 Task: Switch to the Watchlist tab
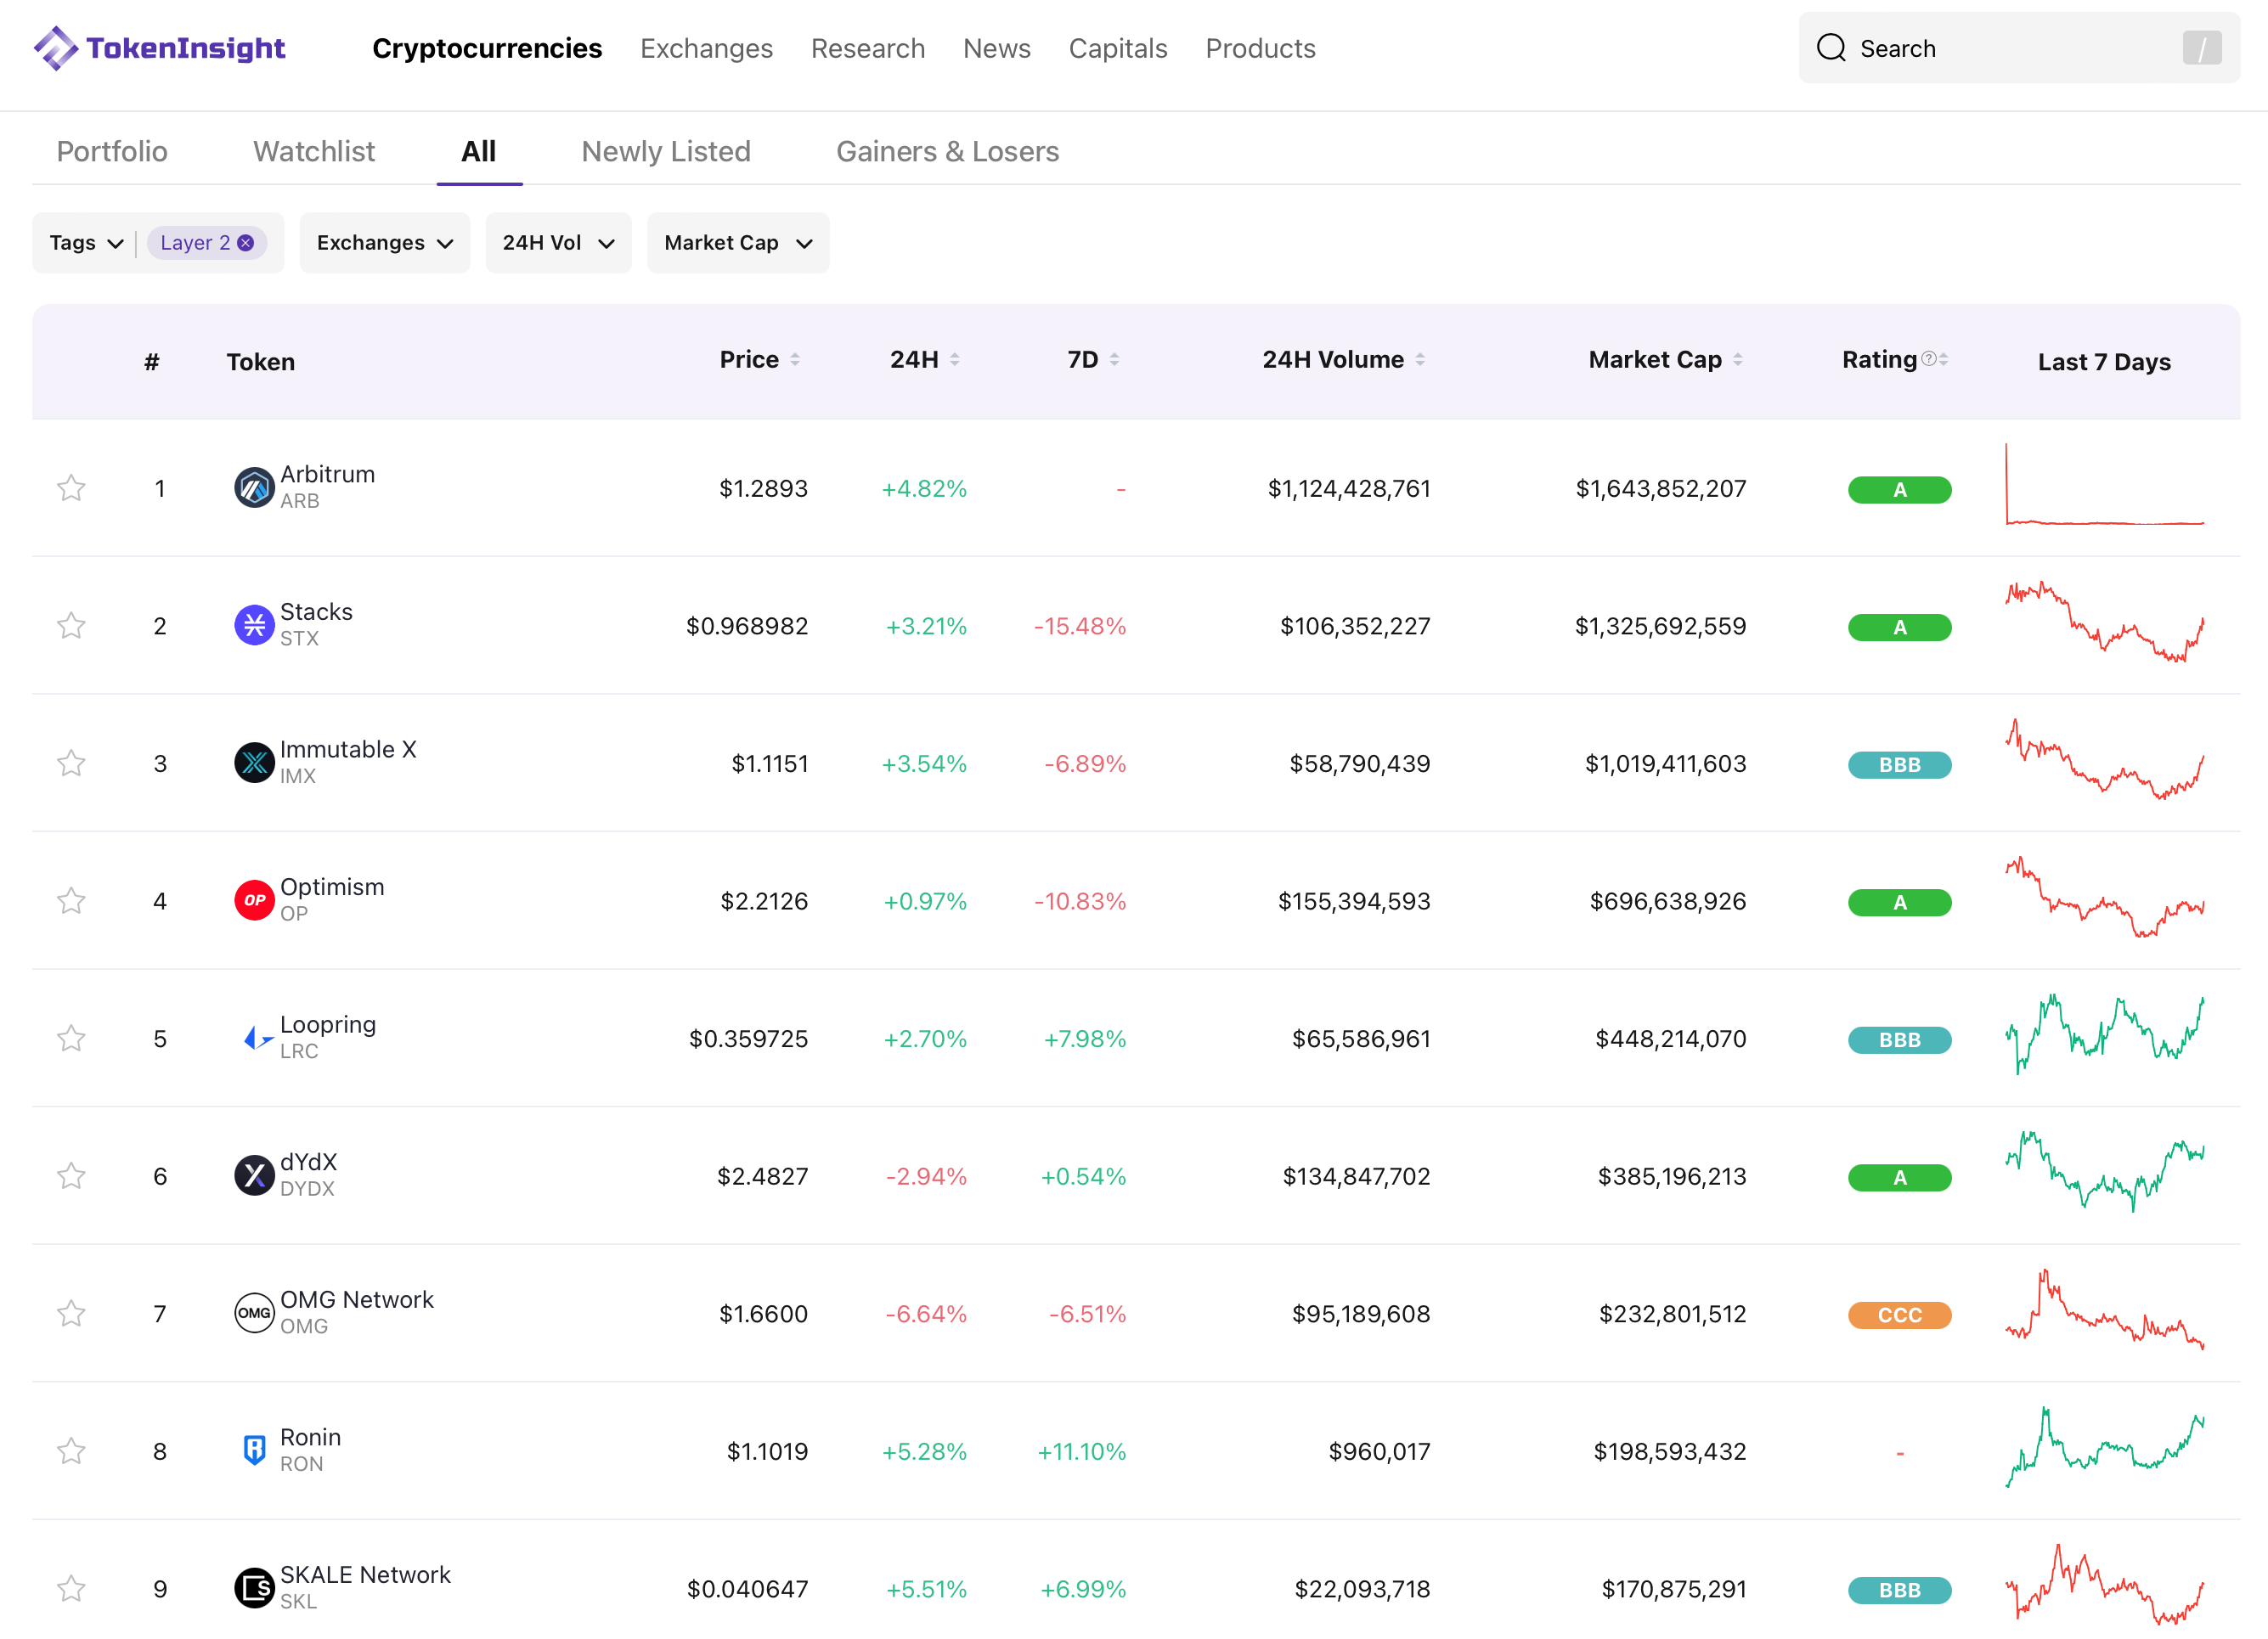click(x=314, y=151)
